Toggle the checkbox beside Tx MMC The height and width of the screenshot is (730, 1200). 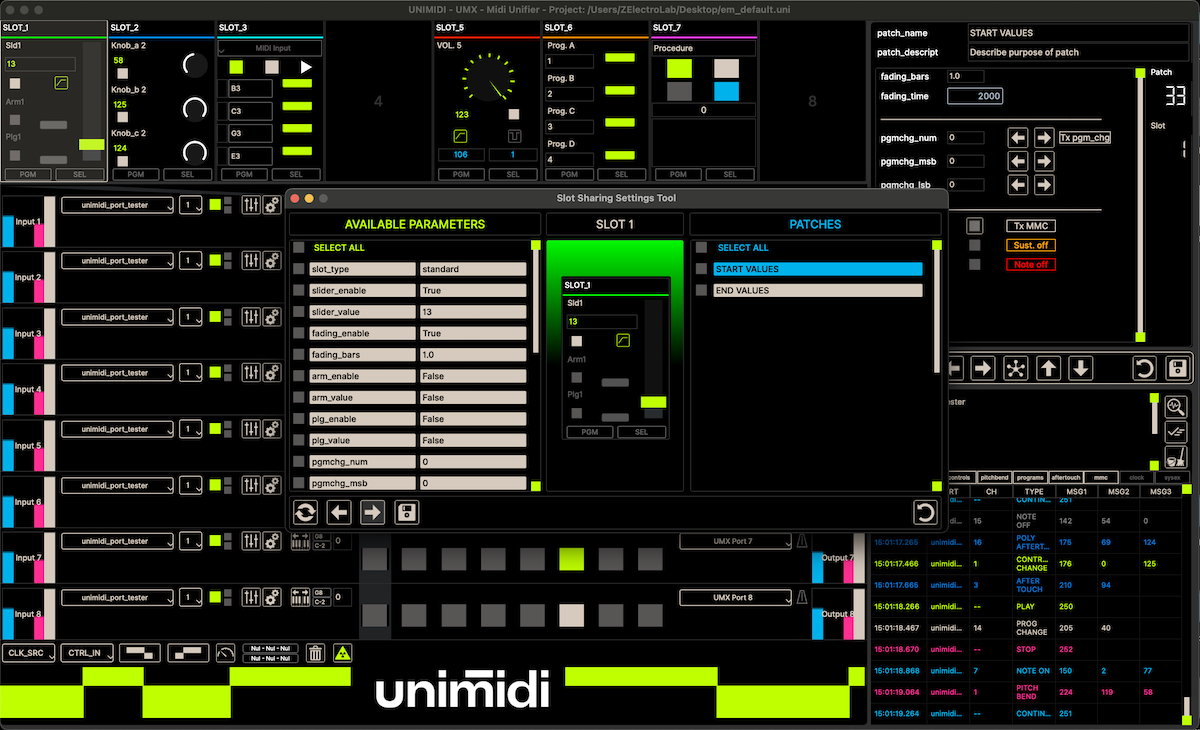click(975, 226)
